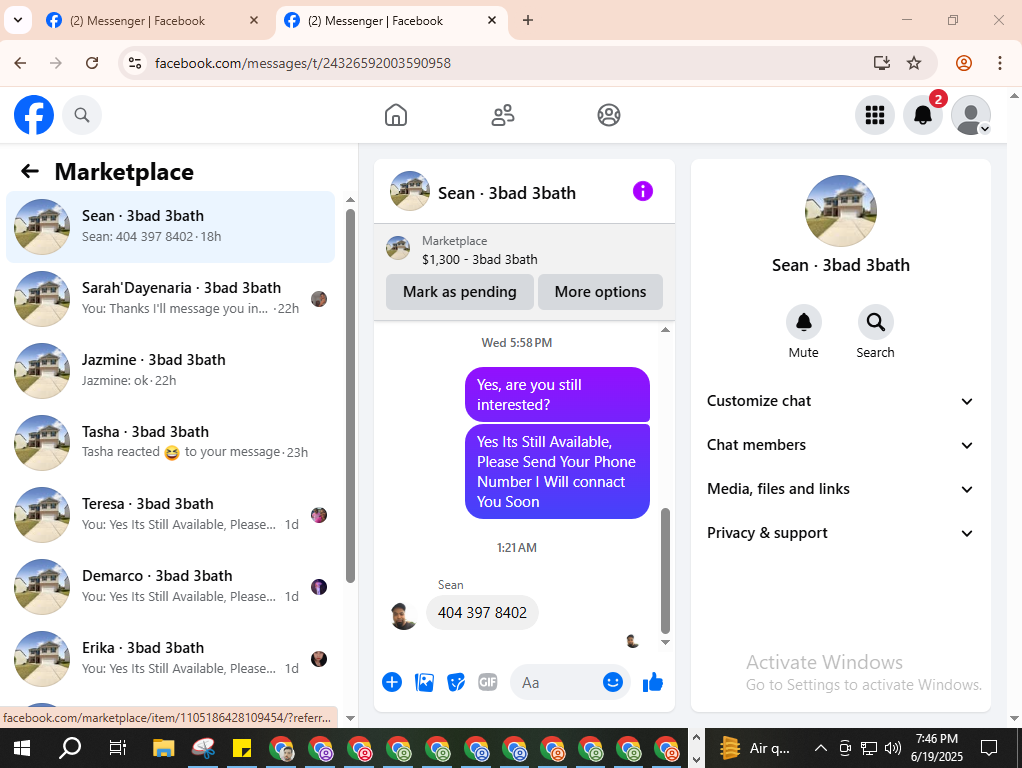Screen dimensions: 1022x768
Task: Click the chat messages scrollbar
Action: 665,570
